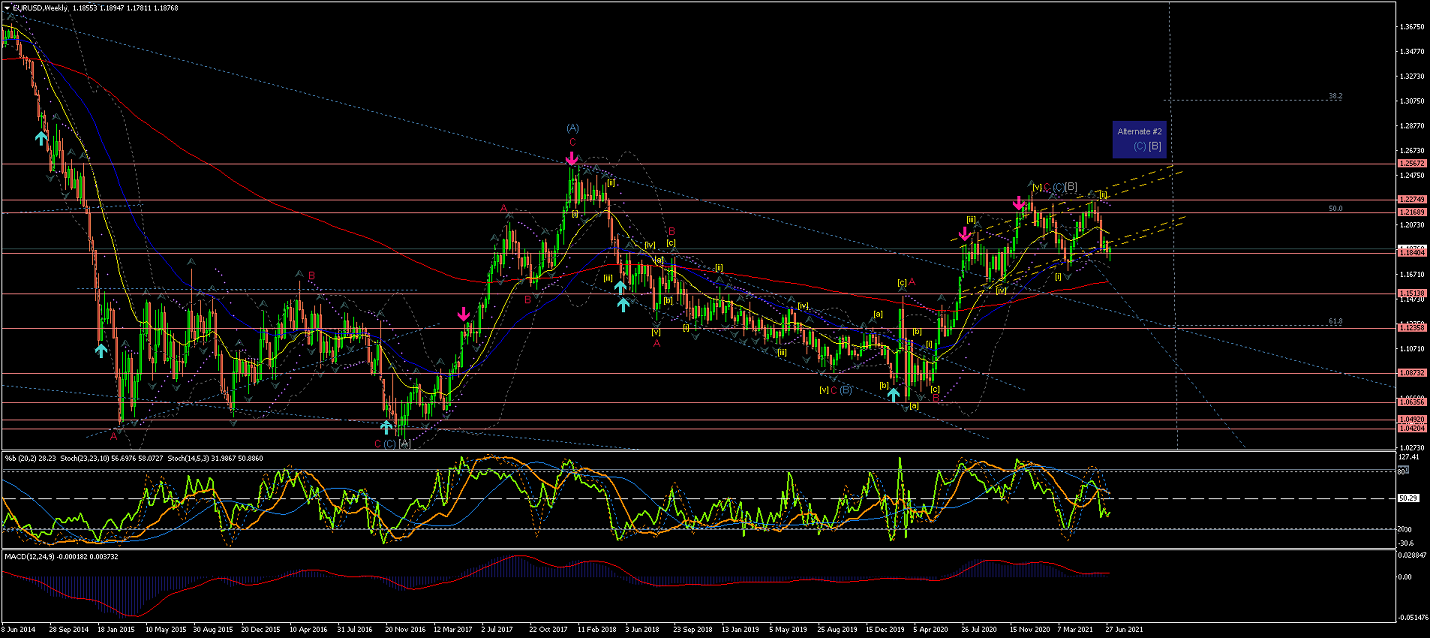1430x638 pixels.
Task: Click the 1.15138 price level tag
Action: tap(1411, 293)
